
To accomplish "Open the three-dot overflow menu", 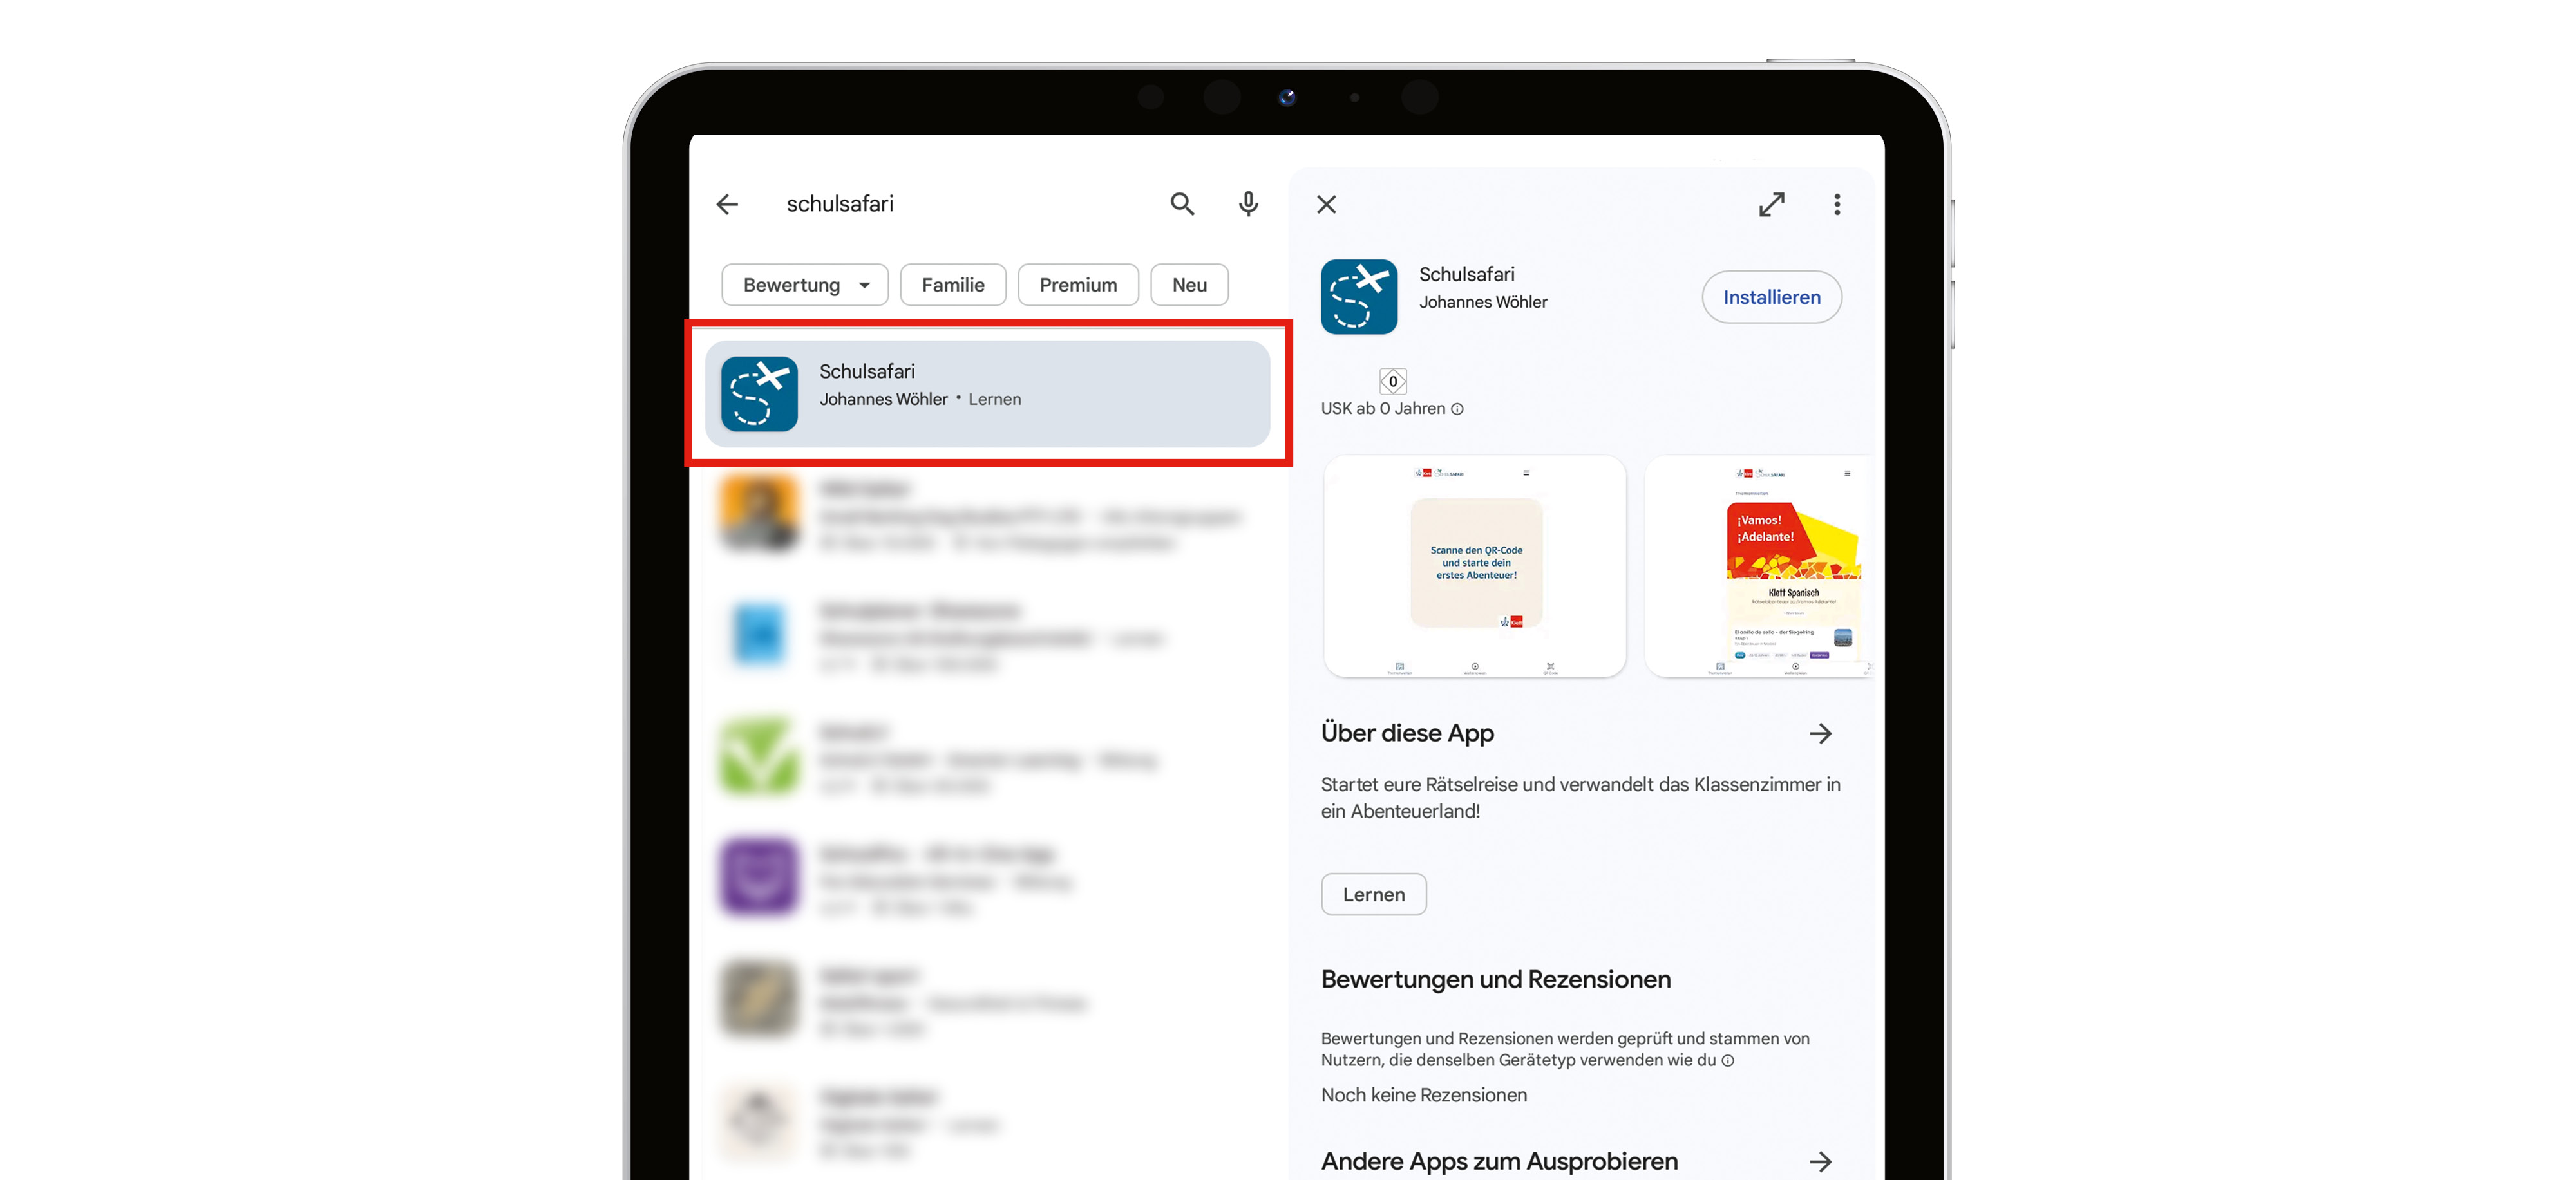I will click(x=1836, y=204).
